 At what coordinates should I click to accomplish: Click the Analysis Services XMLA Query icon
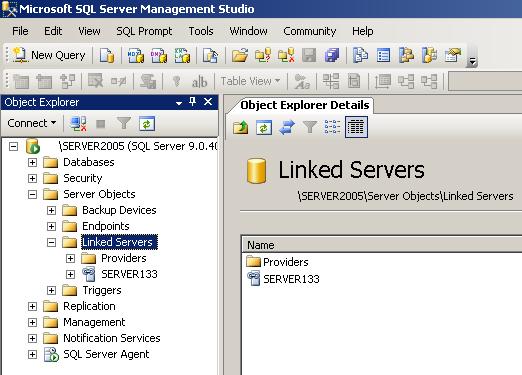click(182, 55)
